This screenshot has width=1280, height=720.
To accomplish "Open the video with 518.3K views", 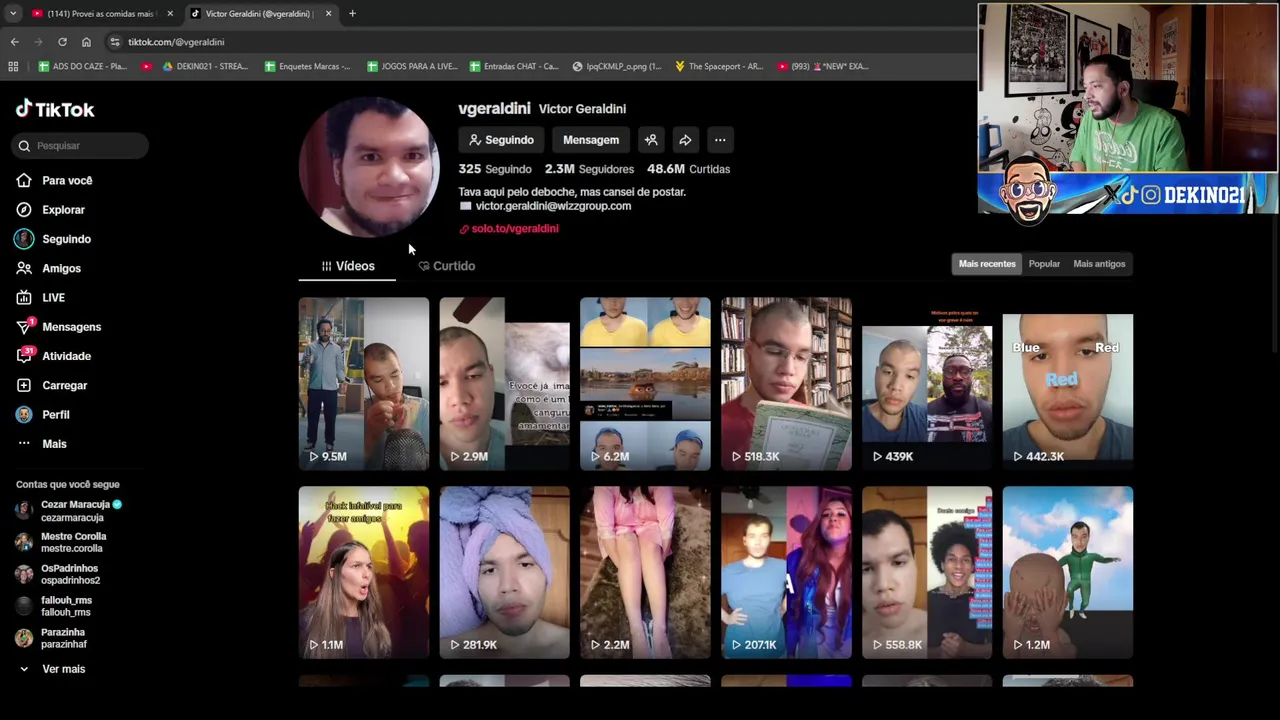I will [786, 384].
